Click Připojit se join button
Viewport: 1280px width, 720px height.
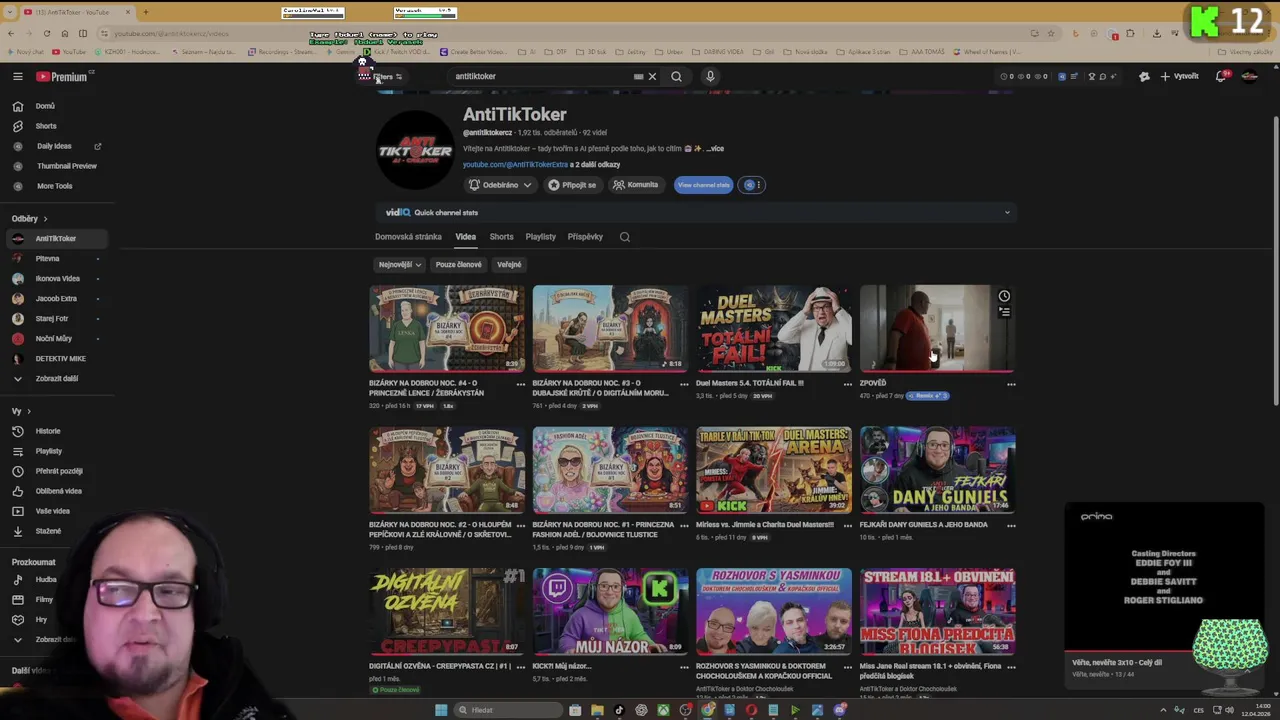[572, 185]
